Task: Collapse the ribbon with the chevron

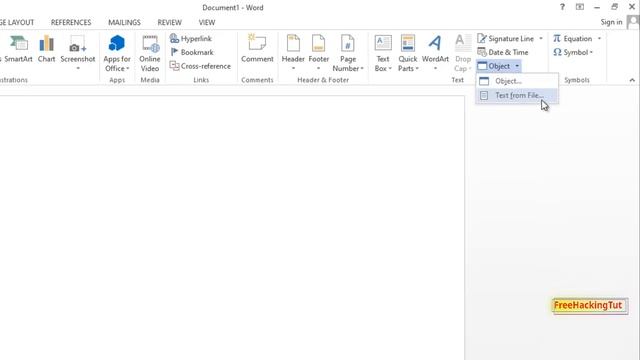Action: (632, 80)
